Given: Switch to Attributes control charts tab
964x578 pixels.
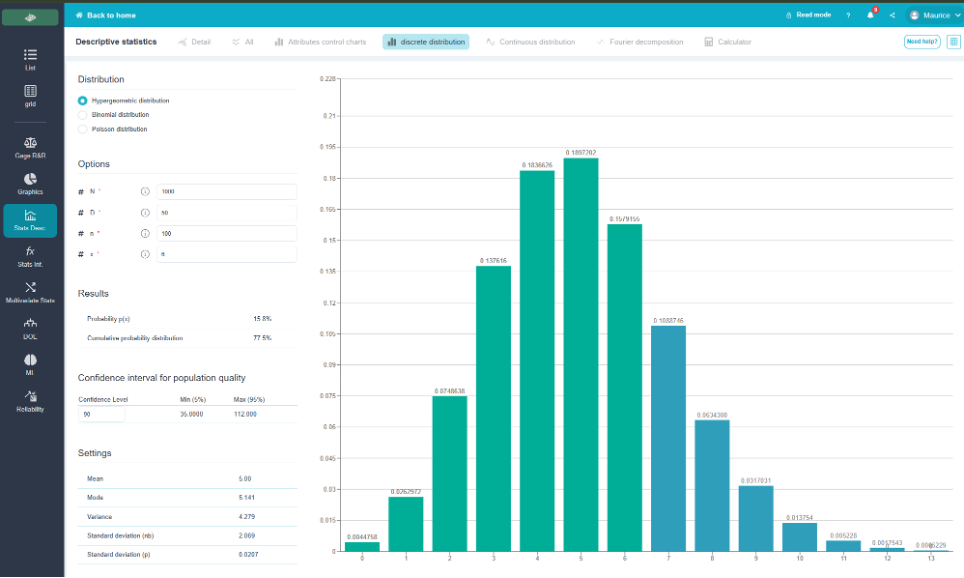Looking at the screenshot, I should click(x=320, y=42).
